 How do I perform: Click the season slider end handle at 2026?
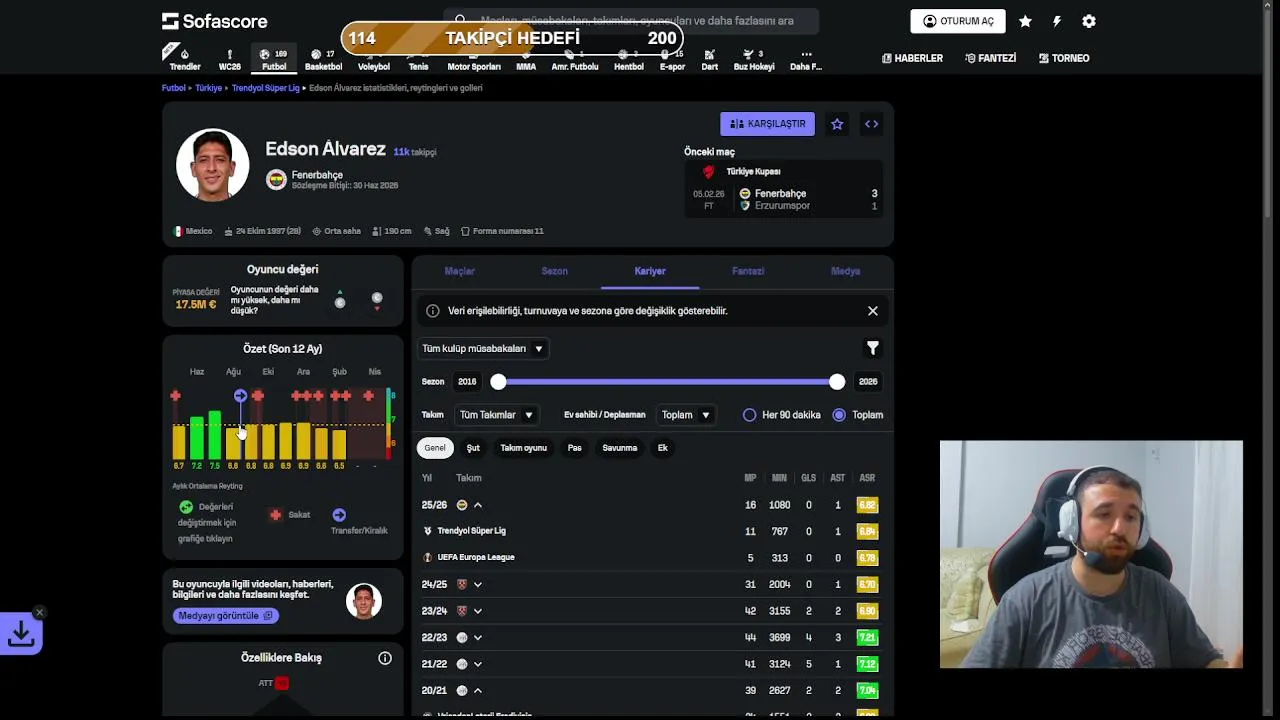click(x=837, y=381)
